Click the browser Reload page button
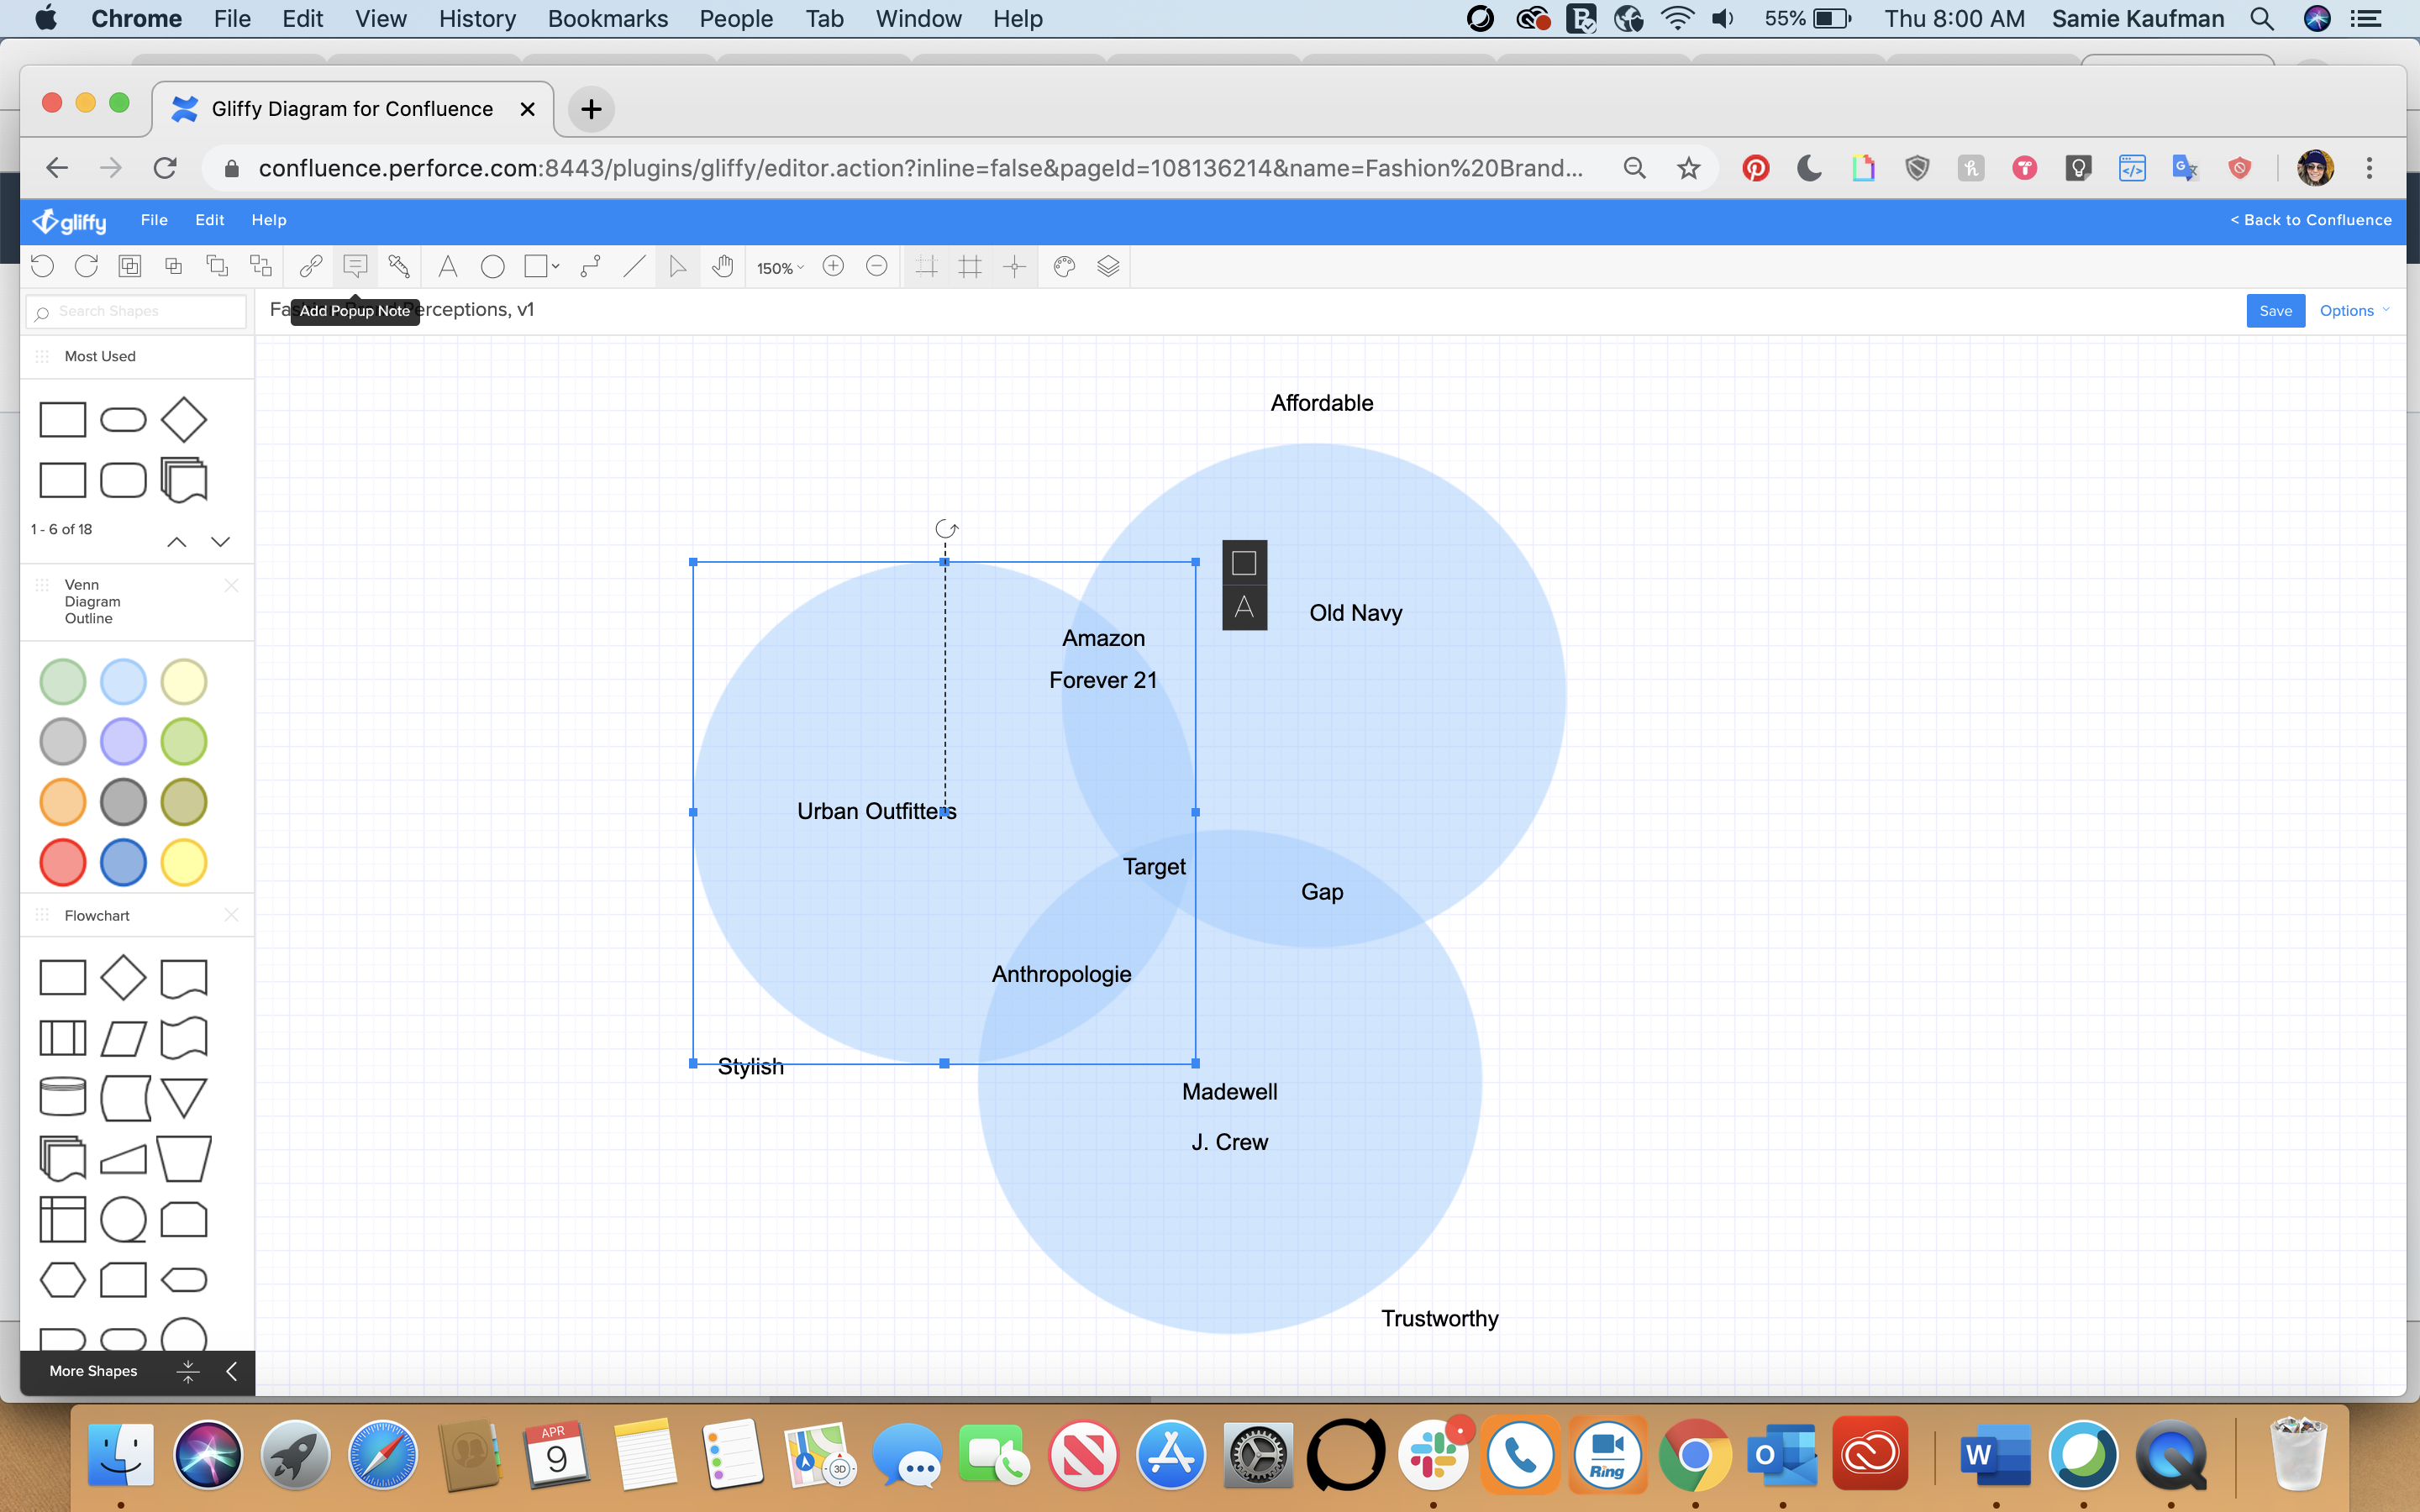Viewport: 2420px width, 1512px height. pos(165,168)
